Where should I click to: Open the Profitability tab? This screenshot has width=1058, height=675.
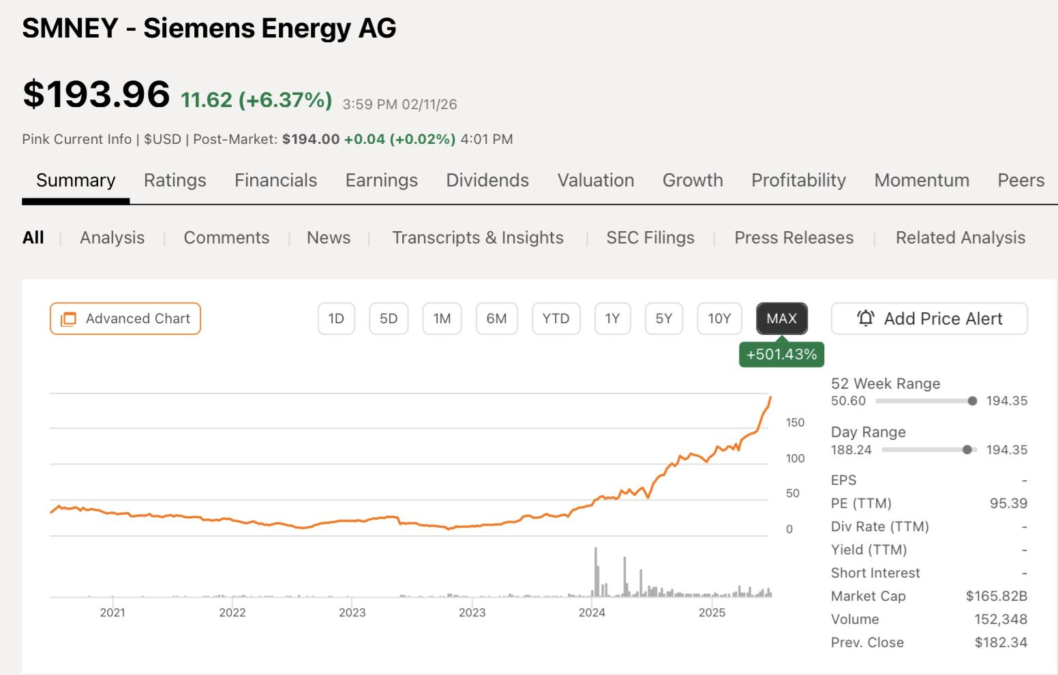pos(798,180)
